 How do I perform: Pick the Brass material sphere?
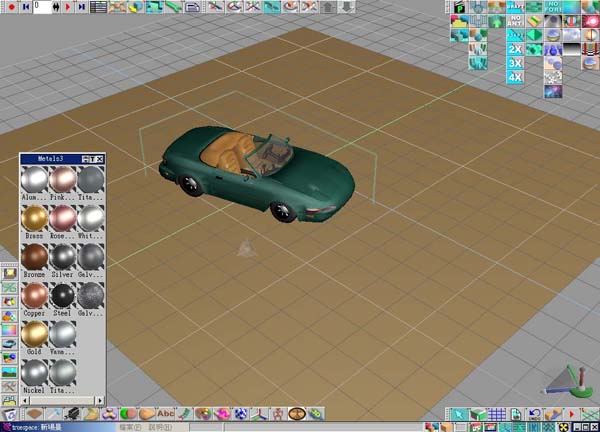[35, 219]
